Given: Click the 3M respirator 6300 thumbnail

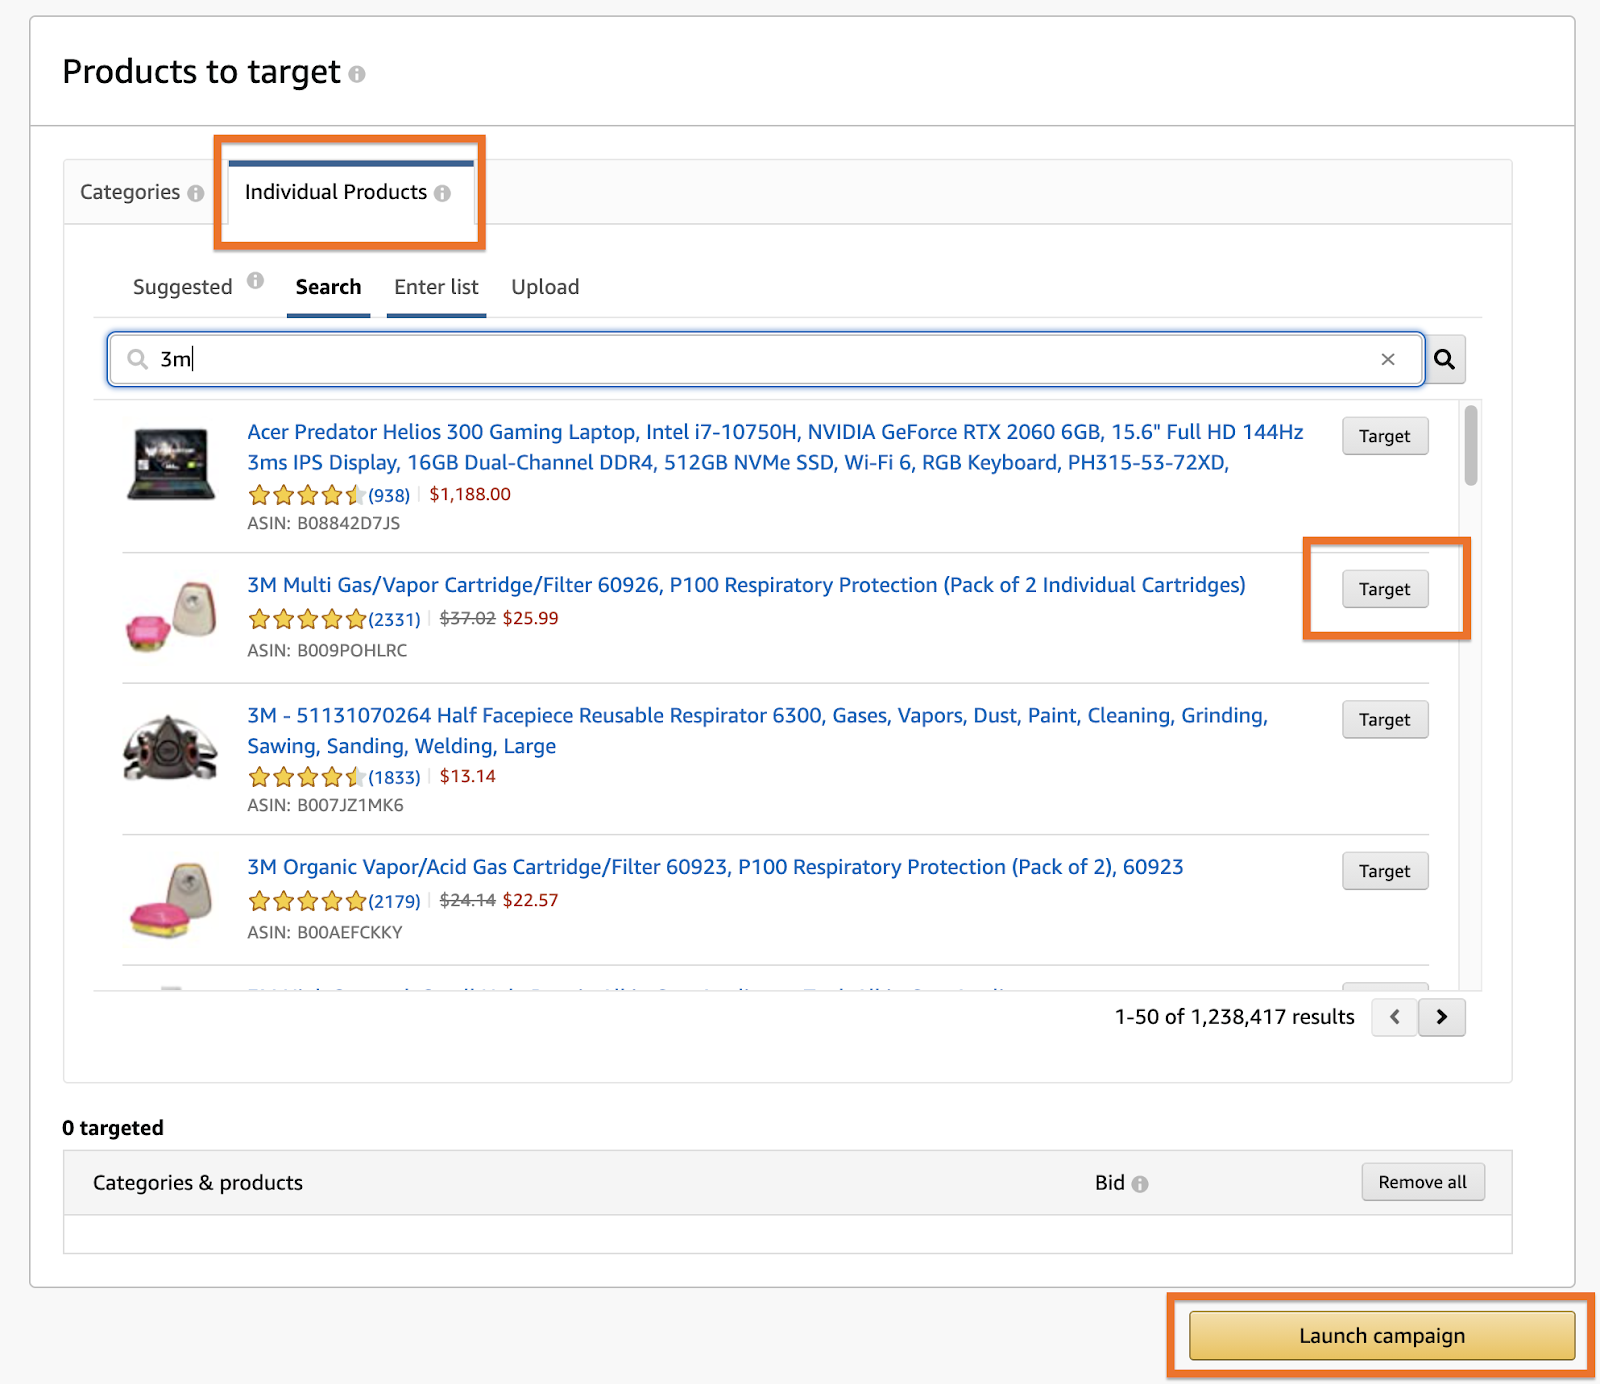Looking at the screenshot, I should pos(171,748).
